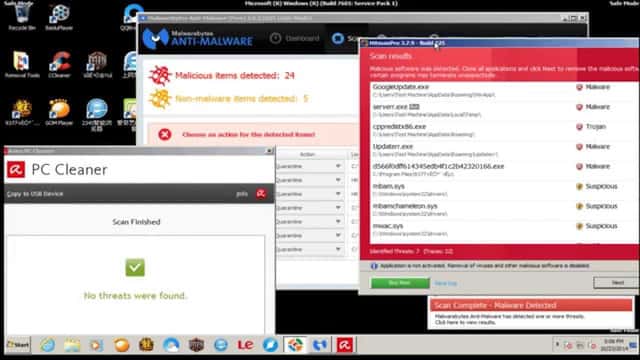640x360 pixels.
Task: Click the Scan Complete Malware Detected notification
Action: coord(531,305)
